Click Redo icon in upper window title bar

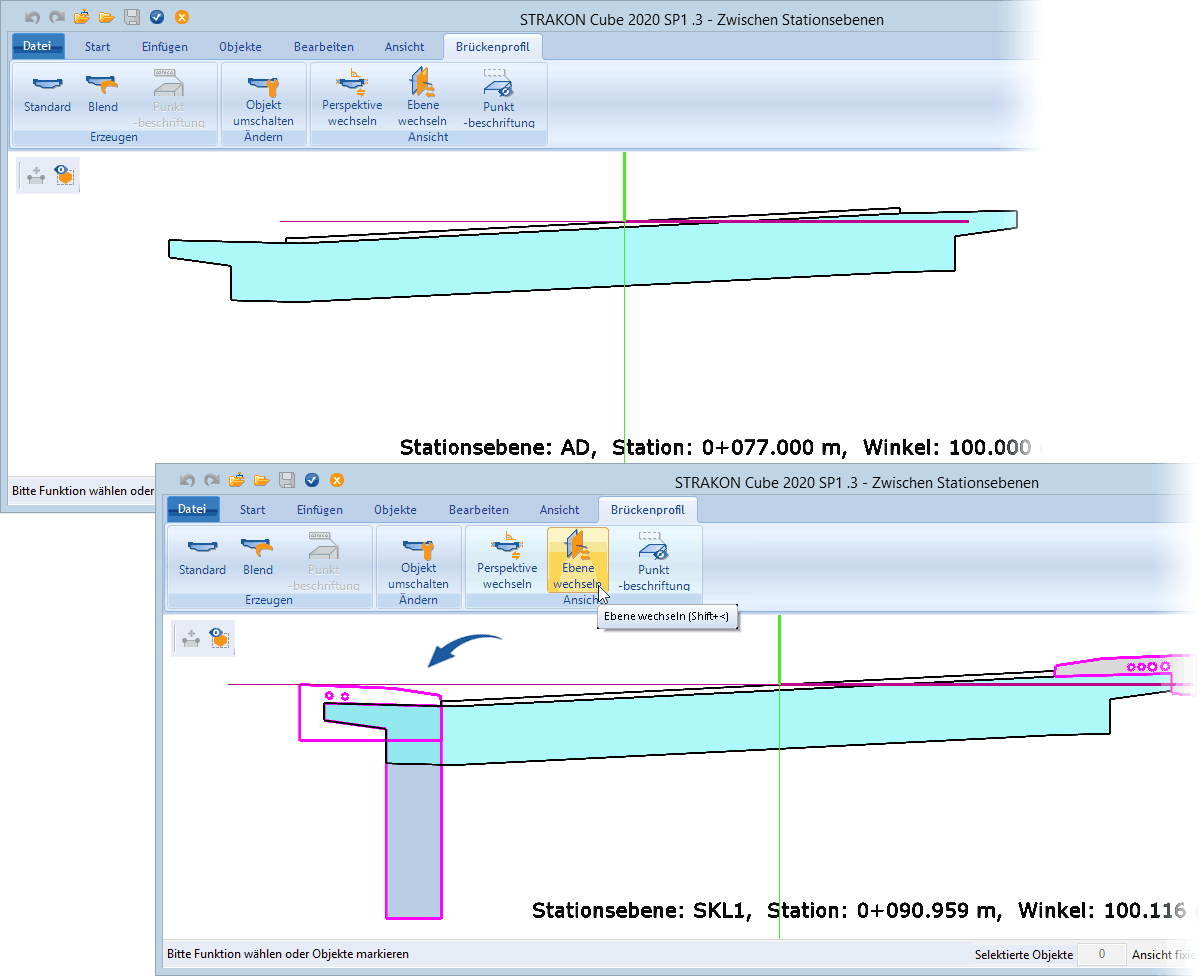(56, 17)
